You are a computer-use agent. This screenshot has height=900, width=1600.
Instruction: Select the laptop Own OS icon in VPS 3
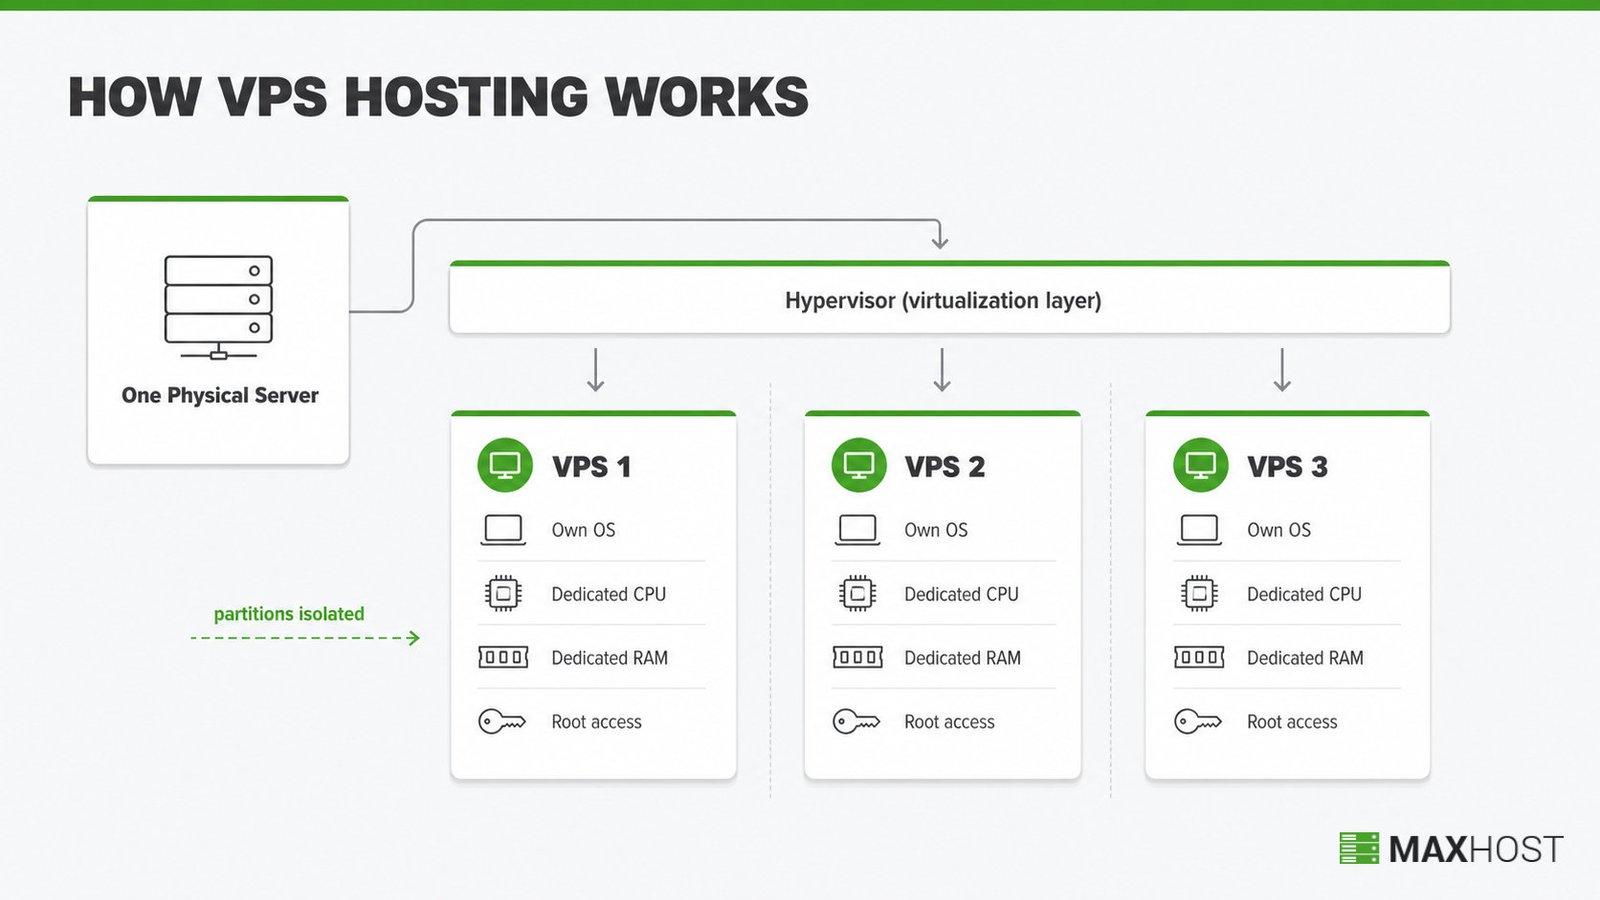pos(1199,530)
